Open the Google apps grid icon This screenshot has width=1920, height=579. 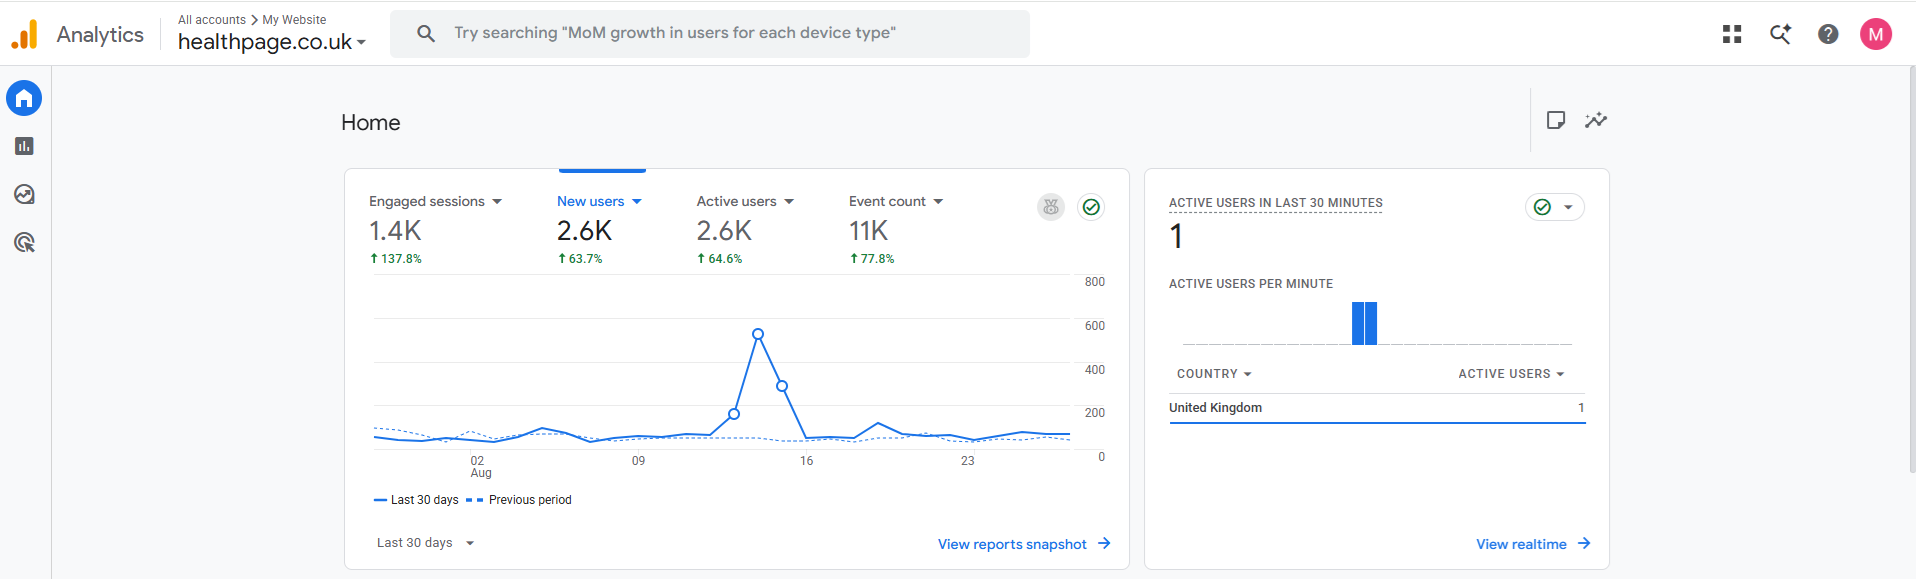click(x=1732, y=34)
